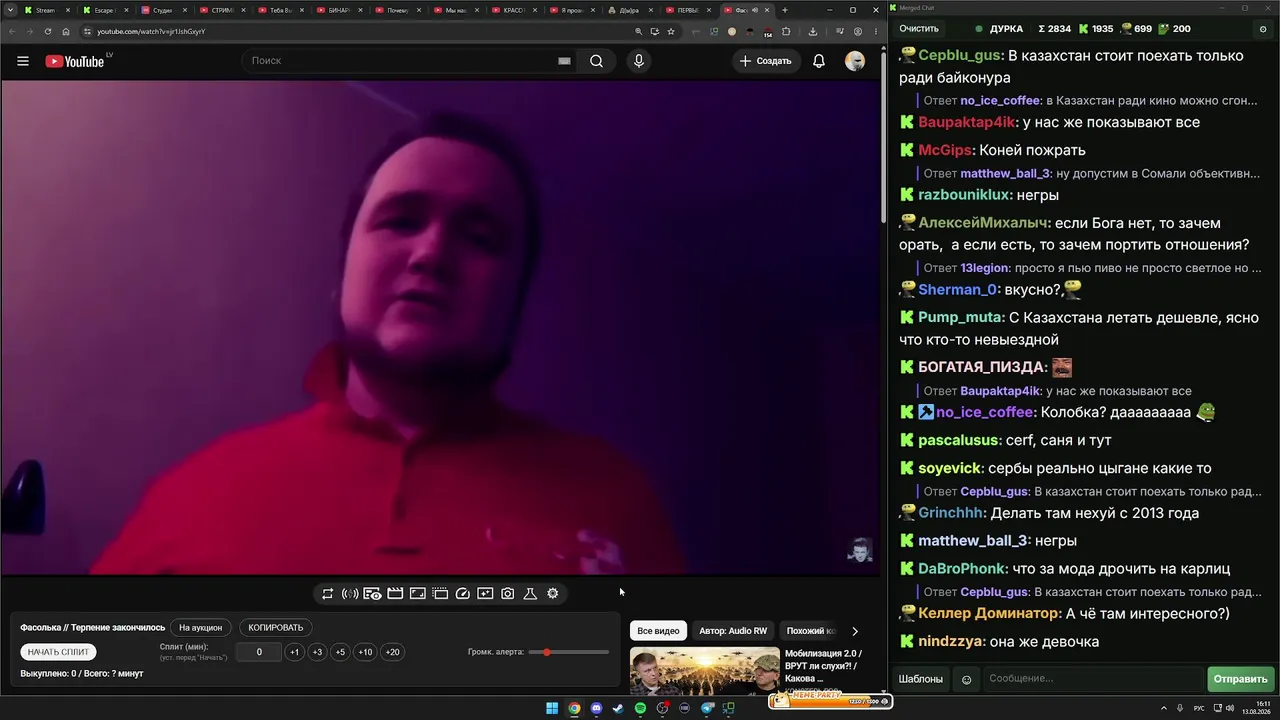Open browser extensions puzzle icon
Viewport: 1280px width, 720px height.
pyautogui.click(x=786, y=31)
